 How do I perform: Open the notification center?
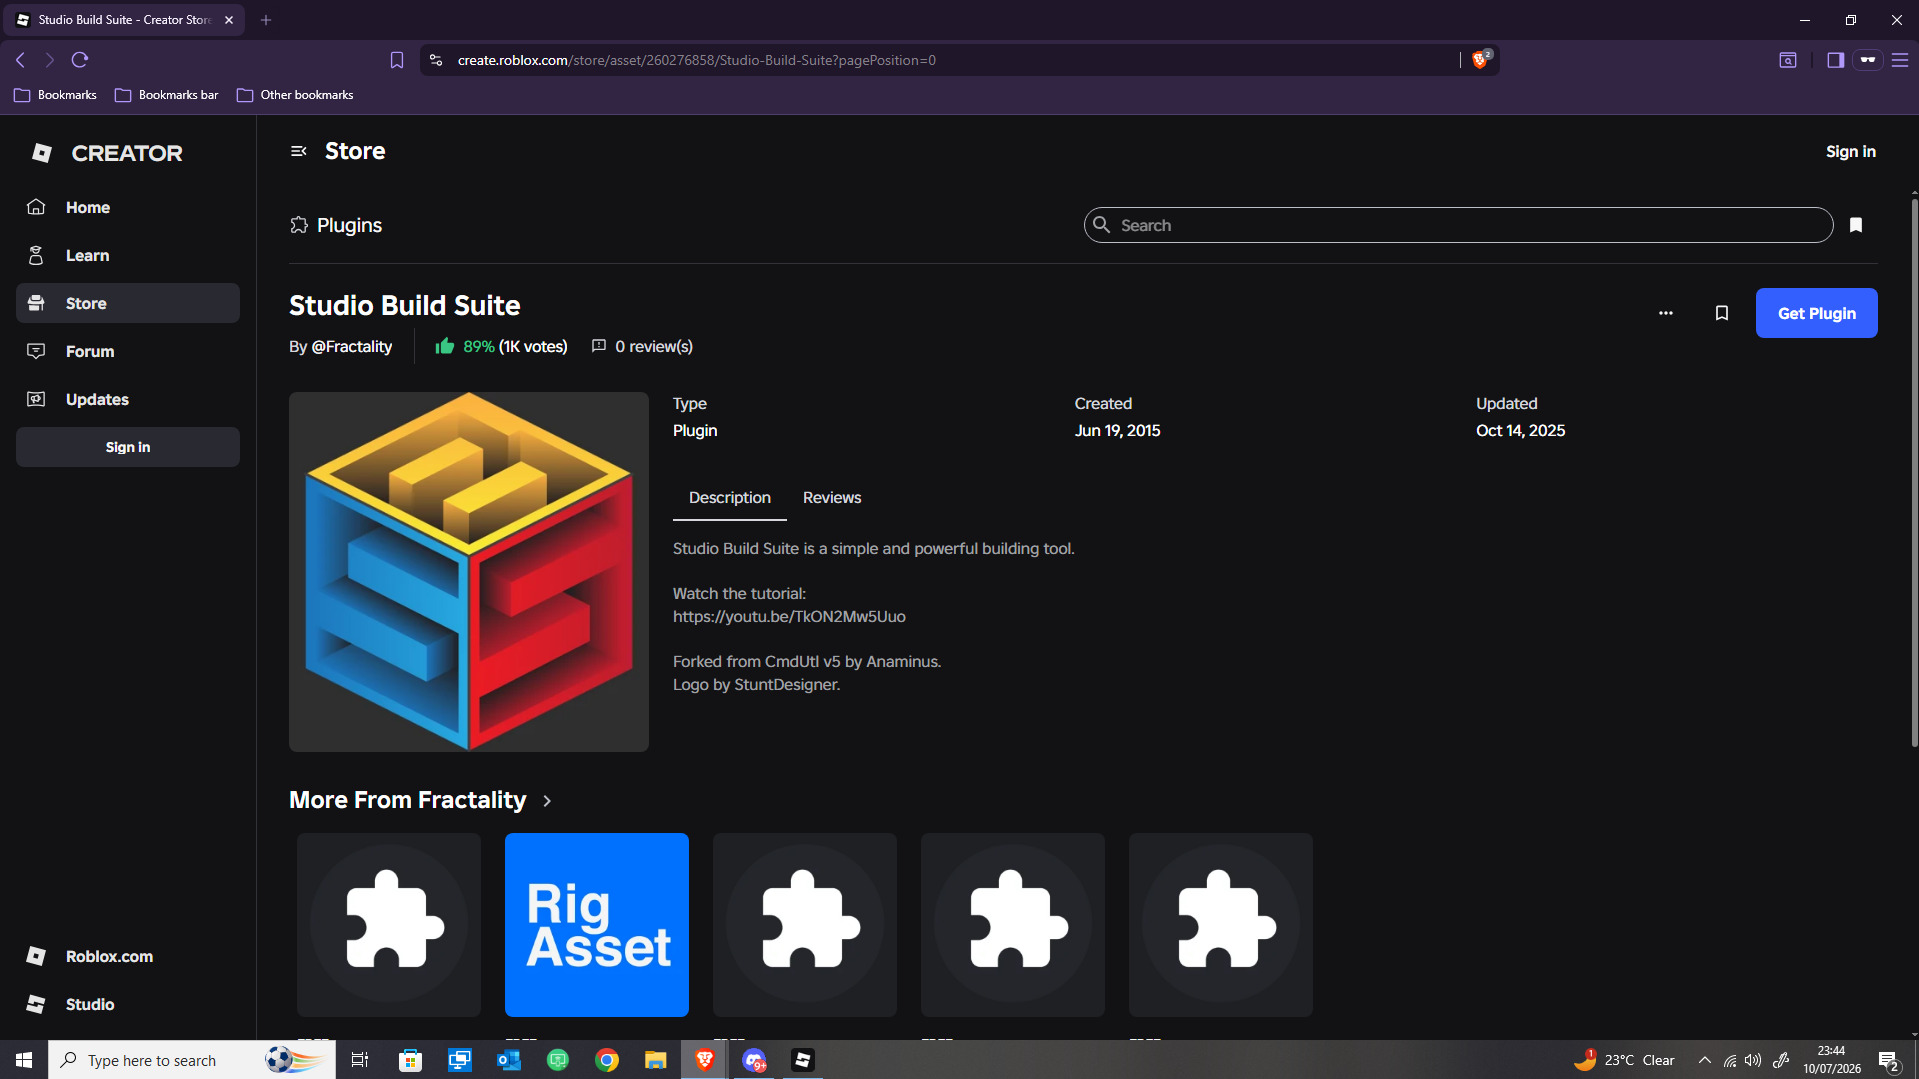tap(1889, 1060)
